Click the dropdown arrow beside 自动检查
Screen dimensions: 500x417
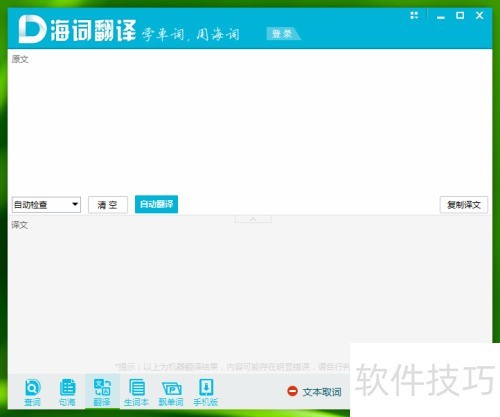[75, 204]
